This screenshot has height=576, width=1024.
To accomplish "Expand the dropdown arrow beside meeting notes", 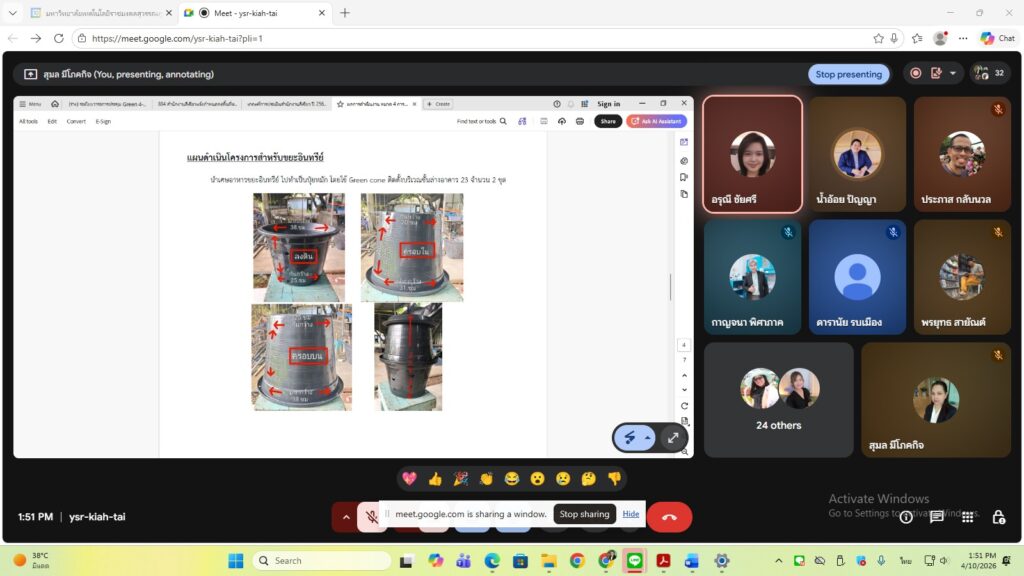I will point(953,74).
